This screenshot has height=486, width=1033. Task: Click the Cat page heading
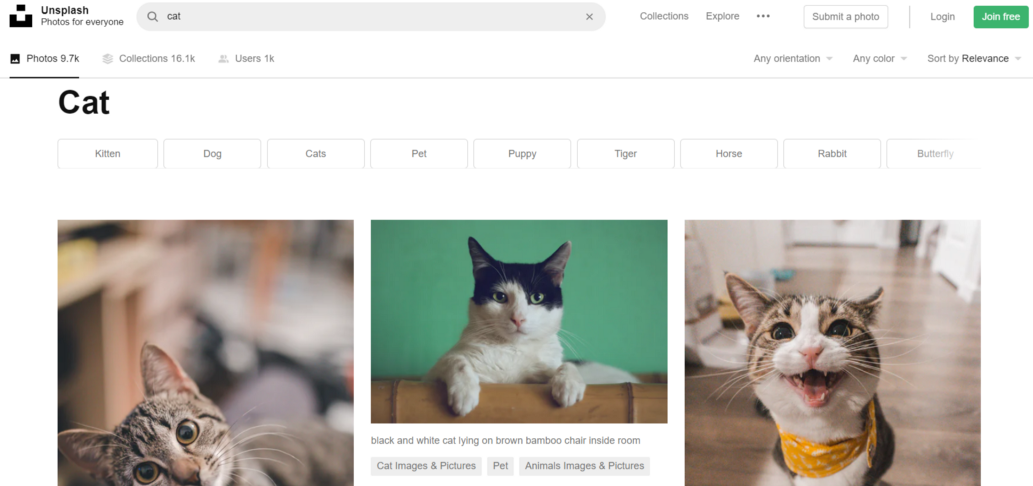(x=84, y=103)
